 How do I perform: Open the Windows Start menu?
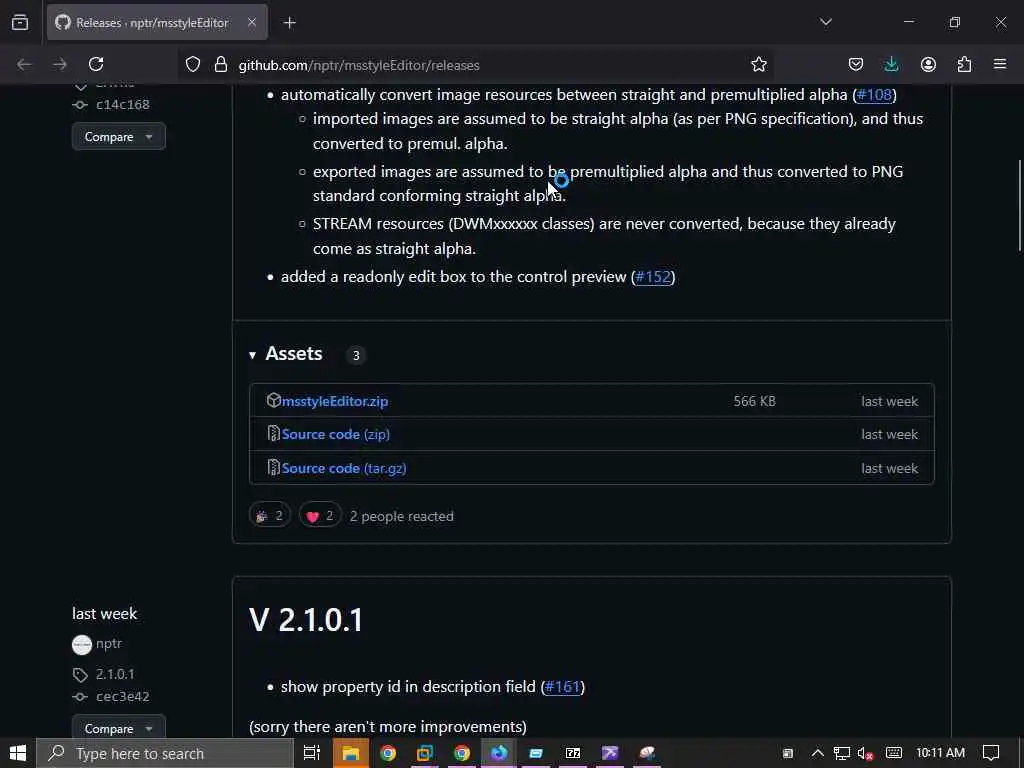[x=18, y=753]
